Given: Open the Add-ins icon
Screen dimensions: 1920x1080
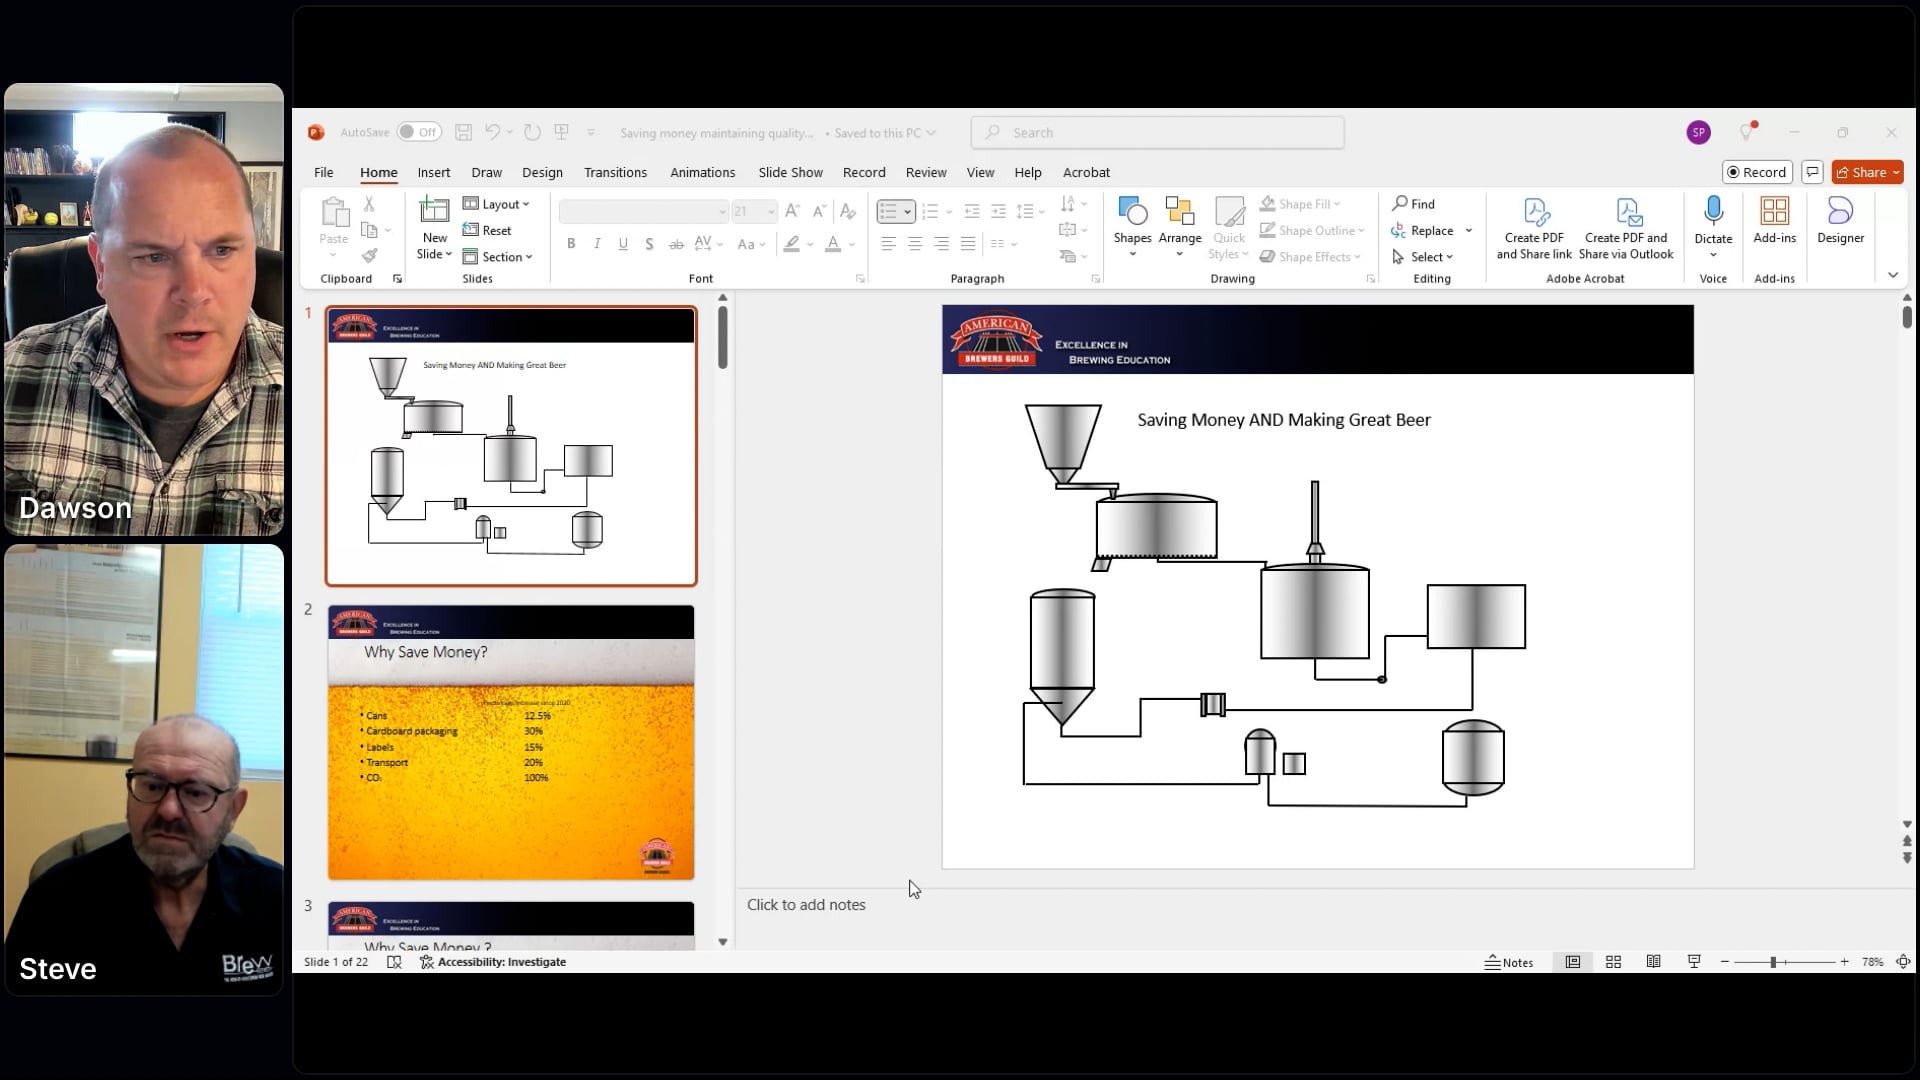Looking at the screenshot, I should [1774, 212].
